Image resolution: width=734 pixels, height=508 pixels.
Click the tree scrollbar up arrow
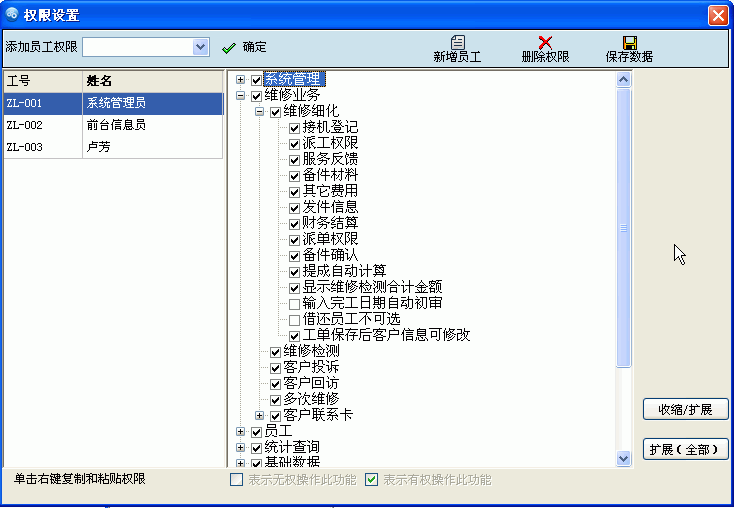point(624,80)
